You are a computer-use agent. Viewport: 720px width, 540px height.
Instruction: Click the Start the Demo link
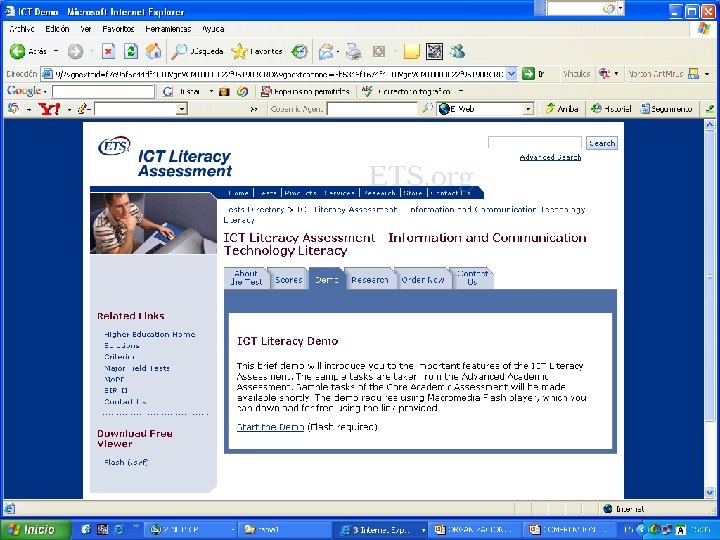270,427
